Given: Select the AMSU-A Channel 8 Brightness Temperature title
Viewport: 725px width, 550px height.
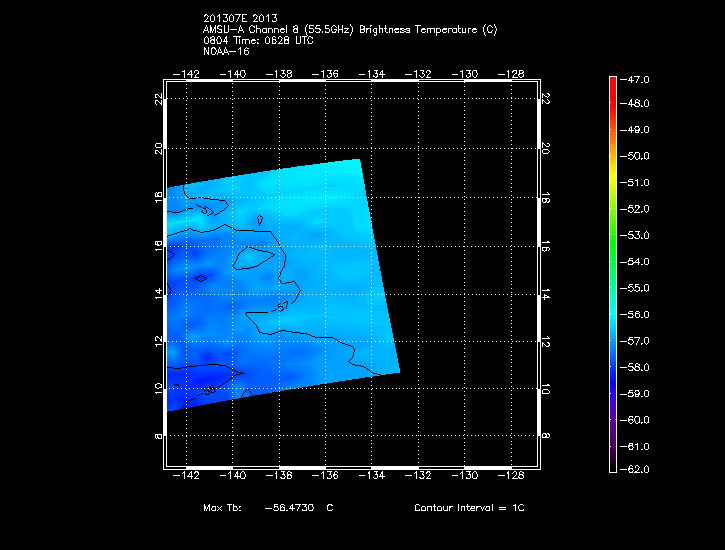Looking at the screenshot, I should click(349, 30).
